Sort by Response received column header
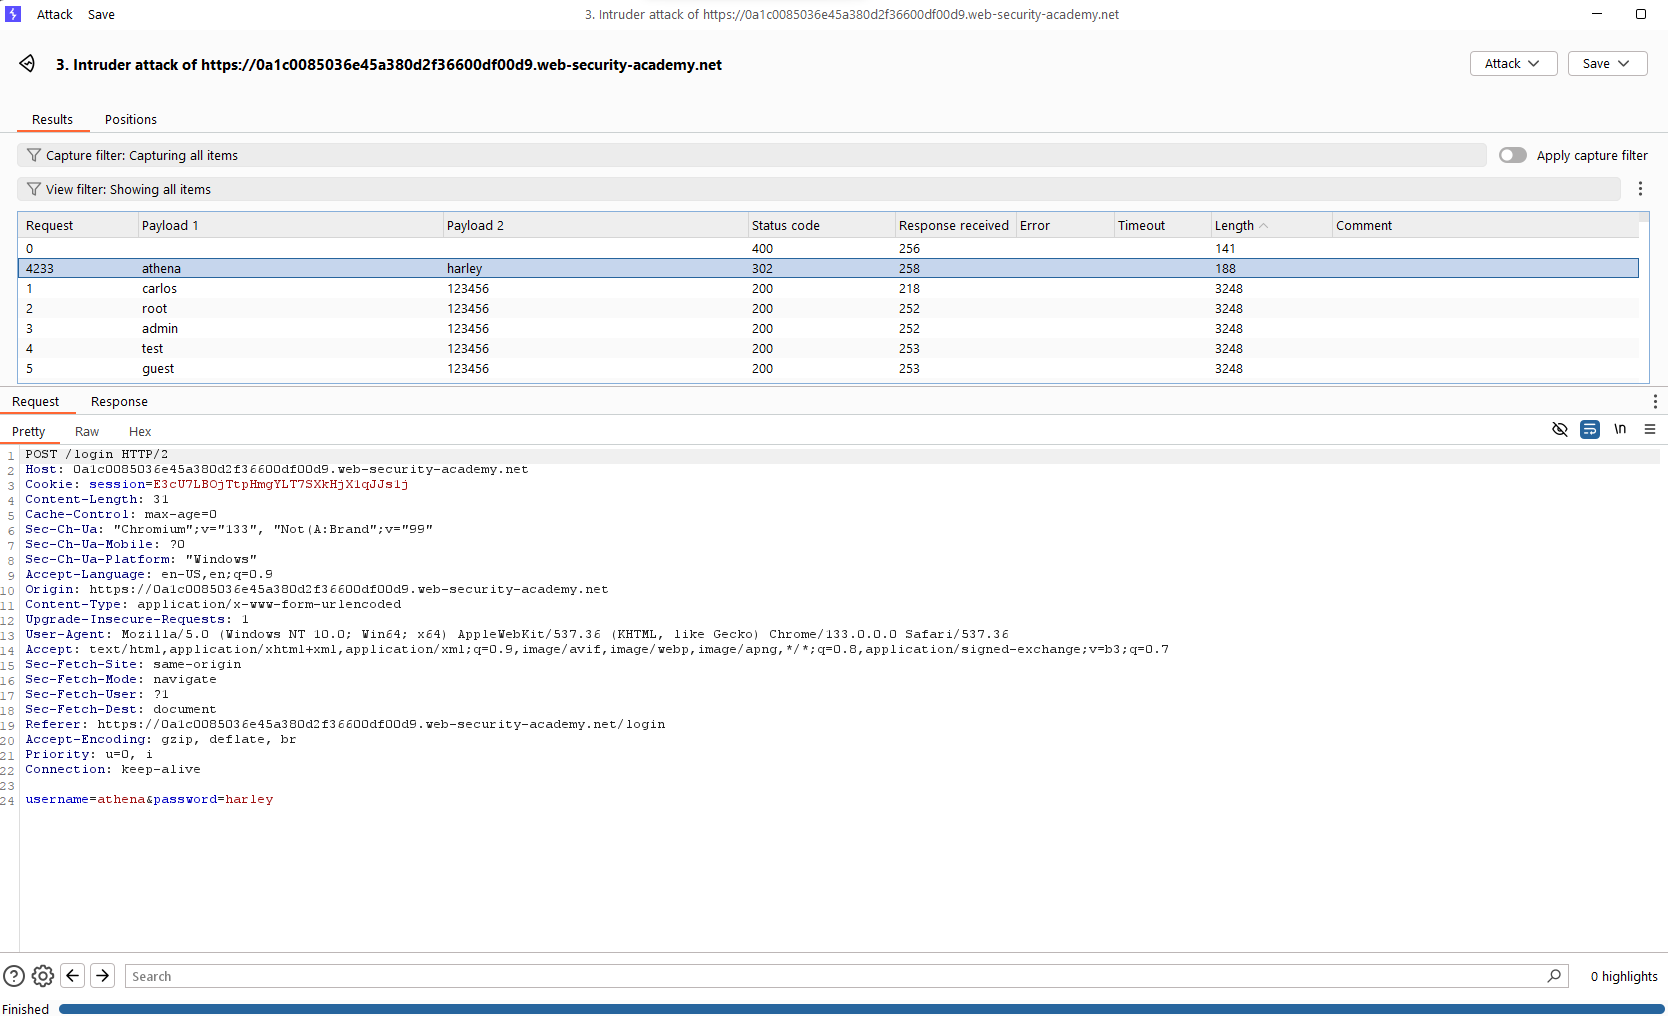This screenshot has width=1668, height=1016. 955,225
